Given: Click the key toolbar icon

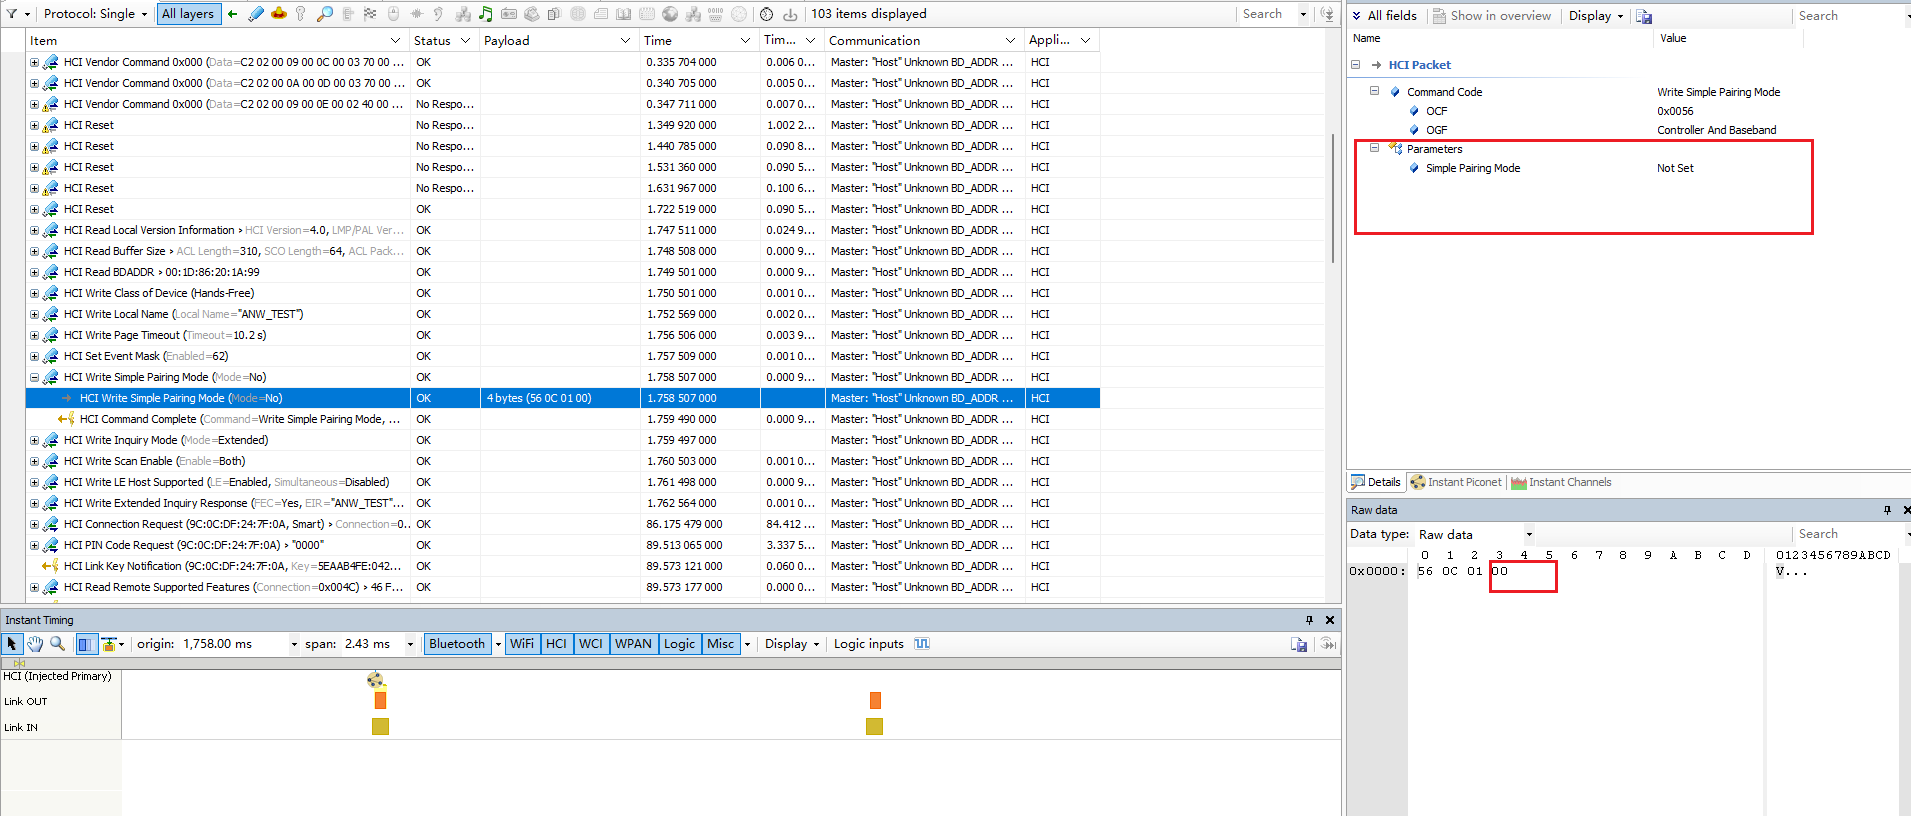Looking at the screenshot, I should [x=301, y=14].
